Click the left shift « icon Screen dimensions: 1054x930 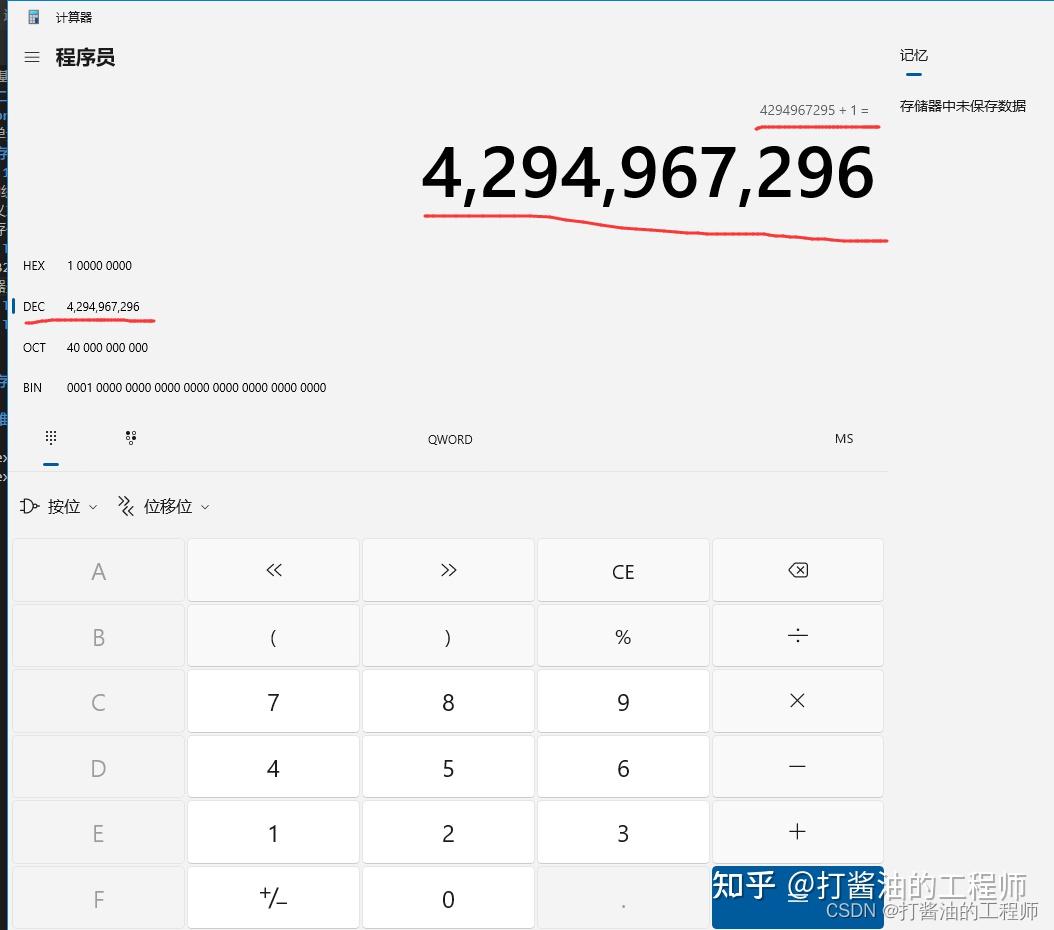[x=272, y=570]
